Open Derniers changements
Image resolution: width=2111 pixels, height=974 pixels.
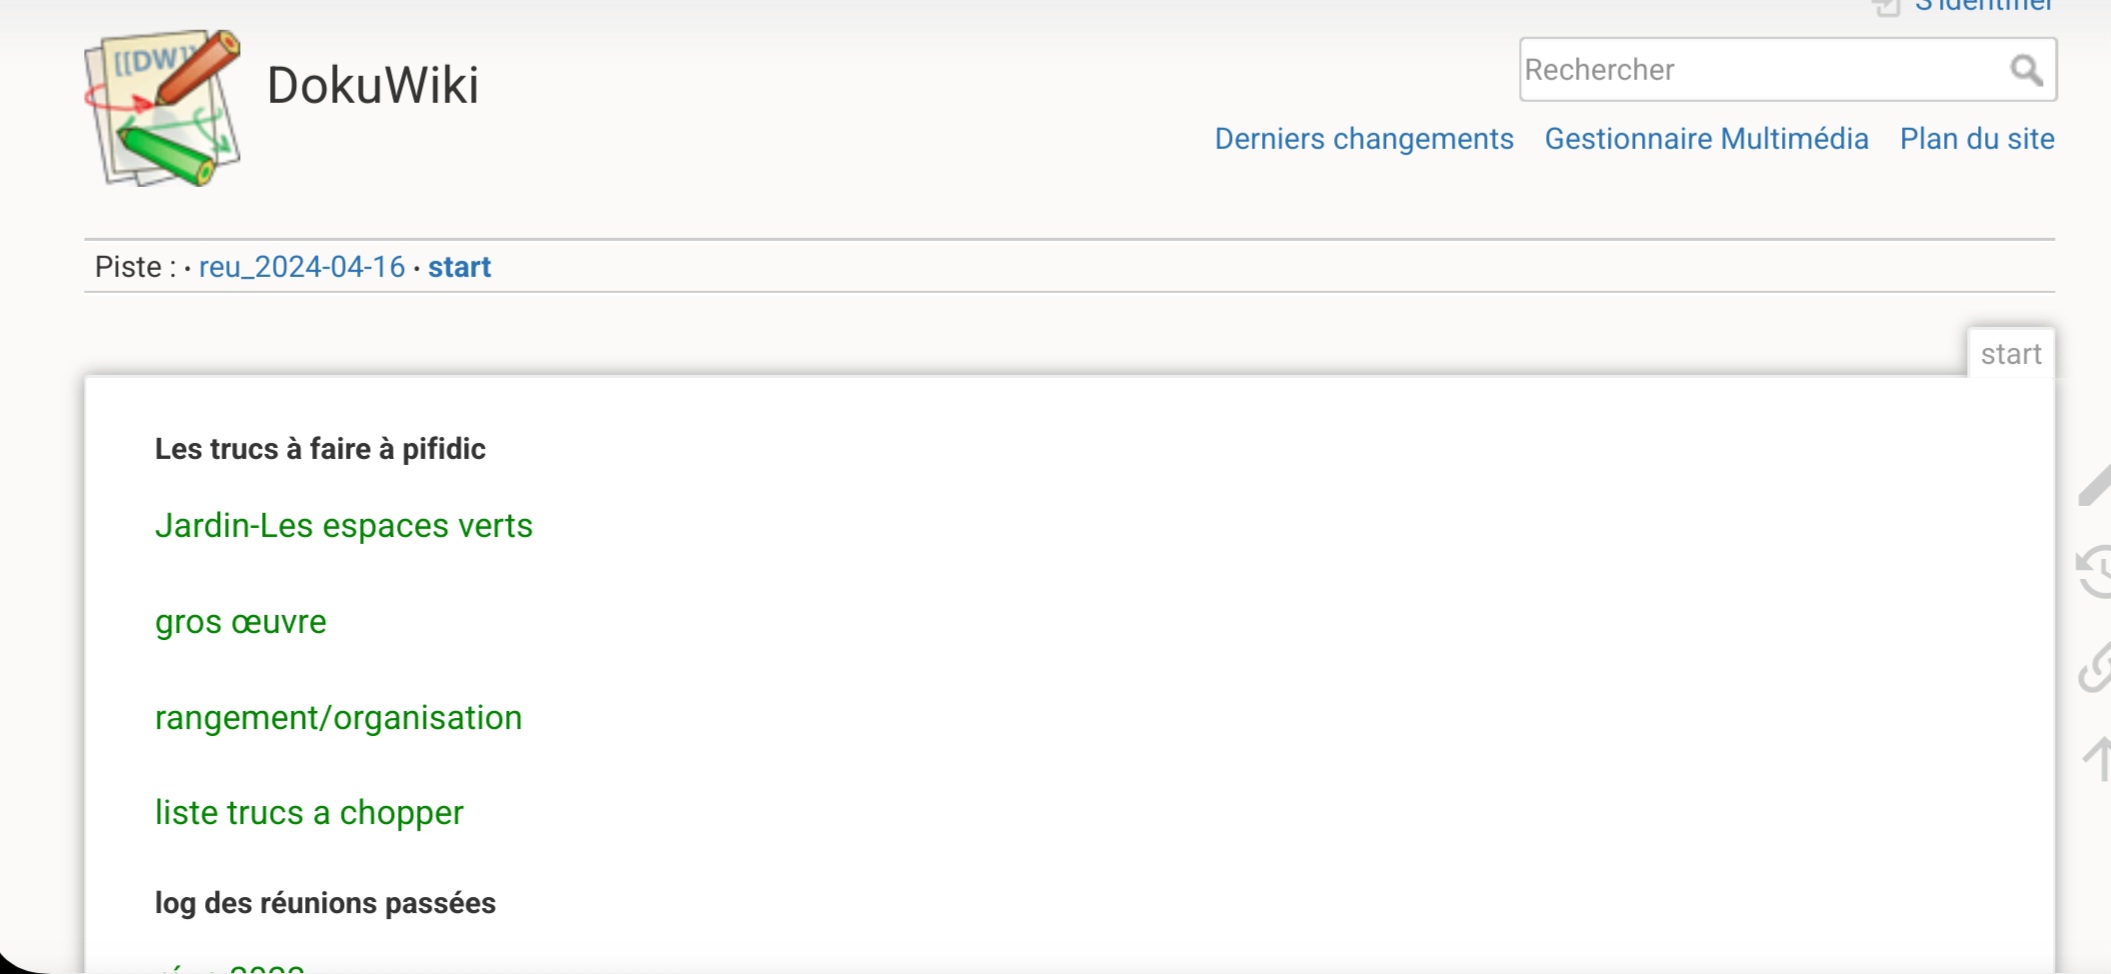coord(1363,139)
